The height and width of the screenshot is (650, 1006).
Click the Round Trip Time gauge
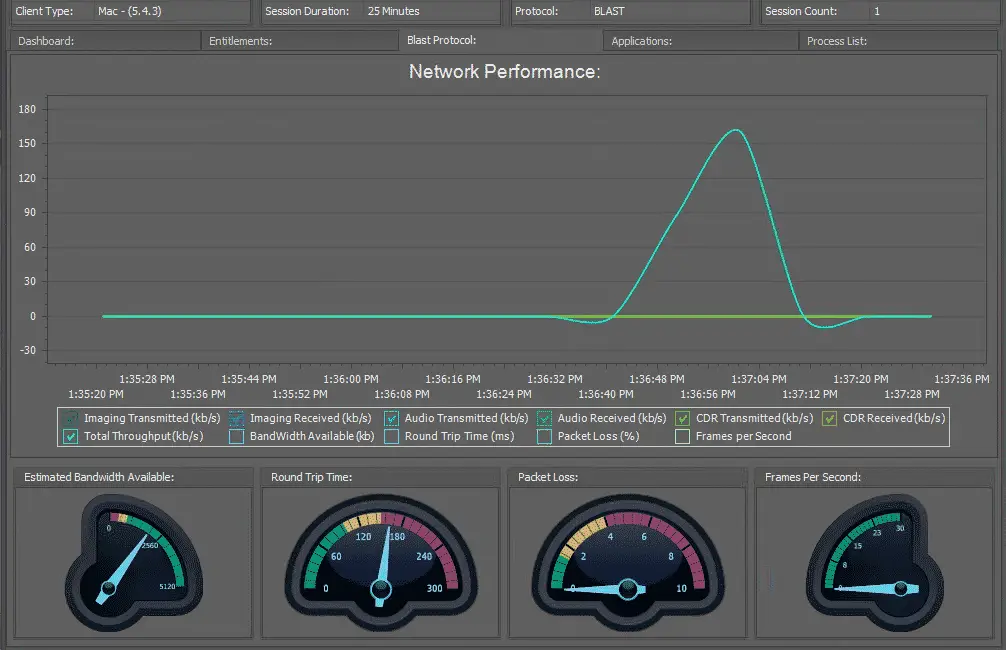coord(381,562)
